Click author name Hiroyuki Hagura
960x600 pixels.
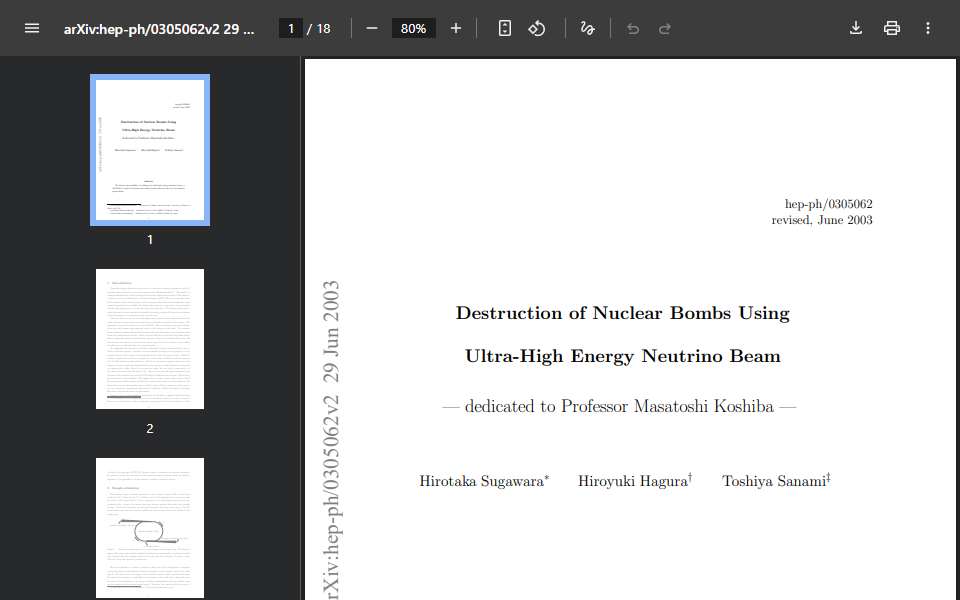click(x=635, y=481)
